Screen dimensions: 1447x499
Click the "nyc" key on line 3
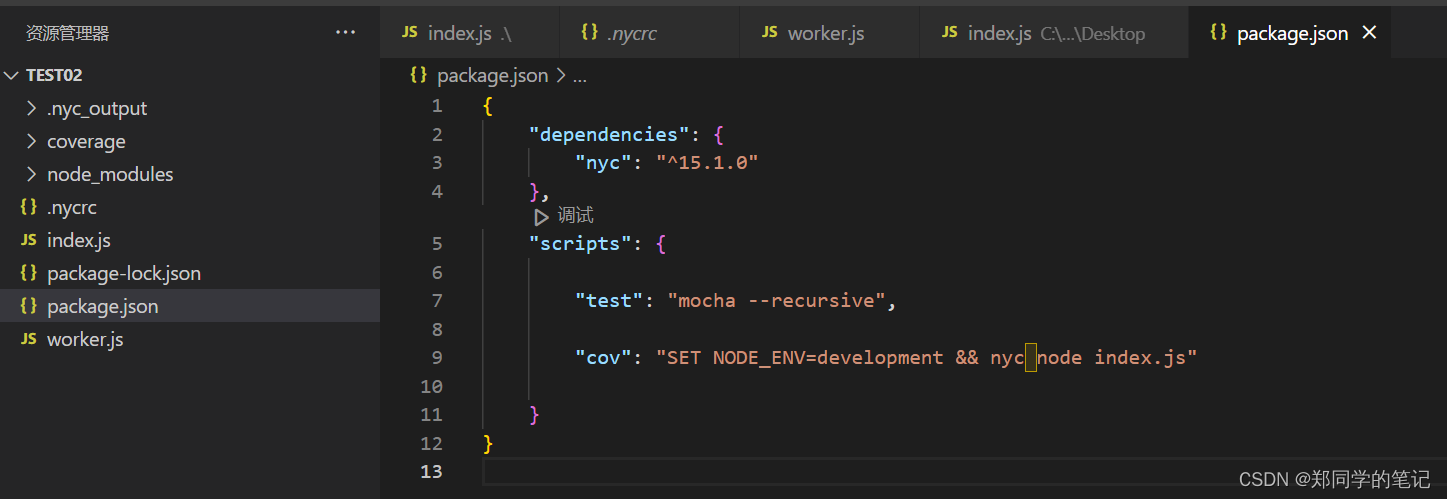pyautogui.click(x=603, y=162)
